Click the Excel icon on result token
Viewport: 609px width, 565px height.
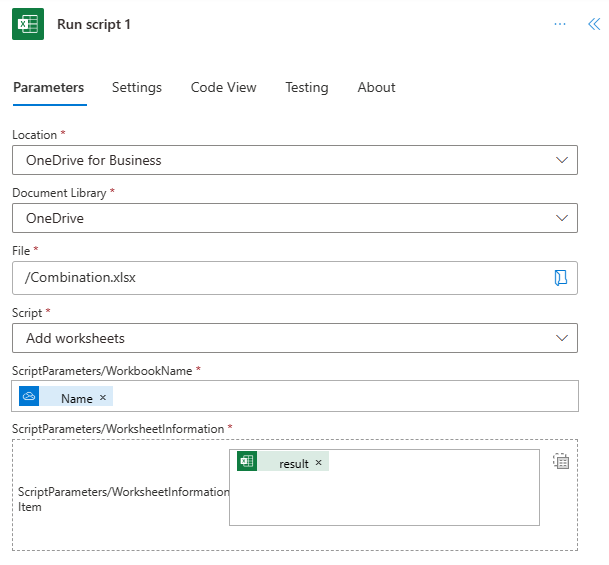pos(247,462)
